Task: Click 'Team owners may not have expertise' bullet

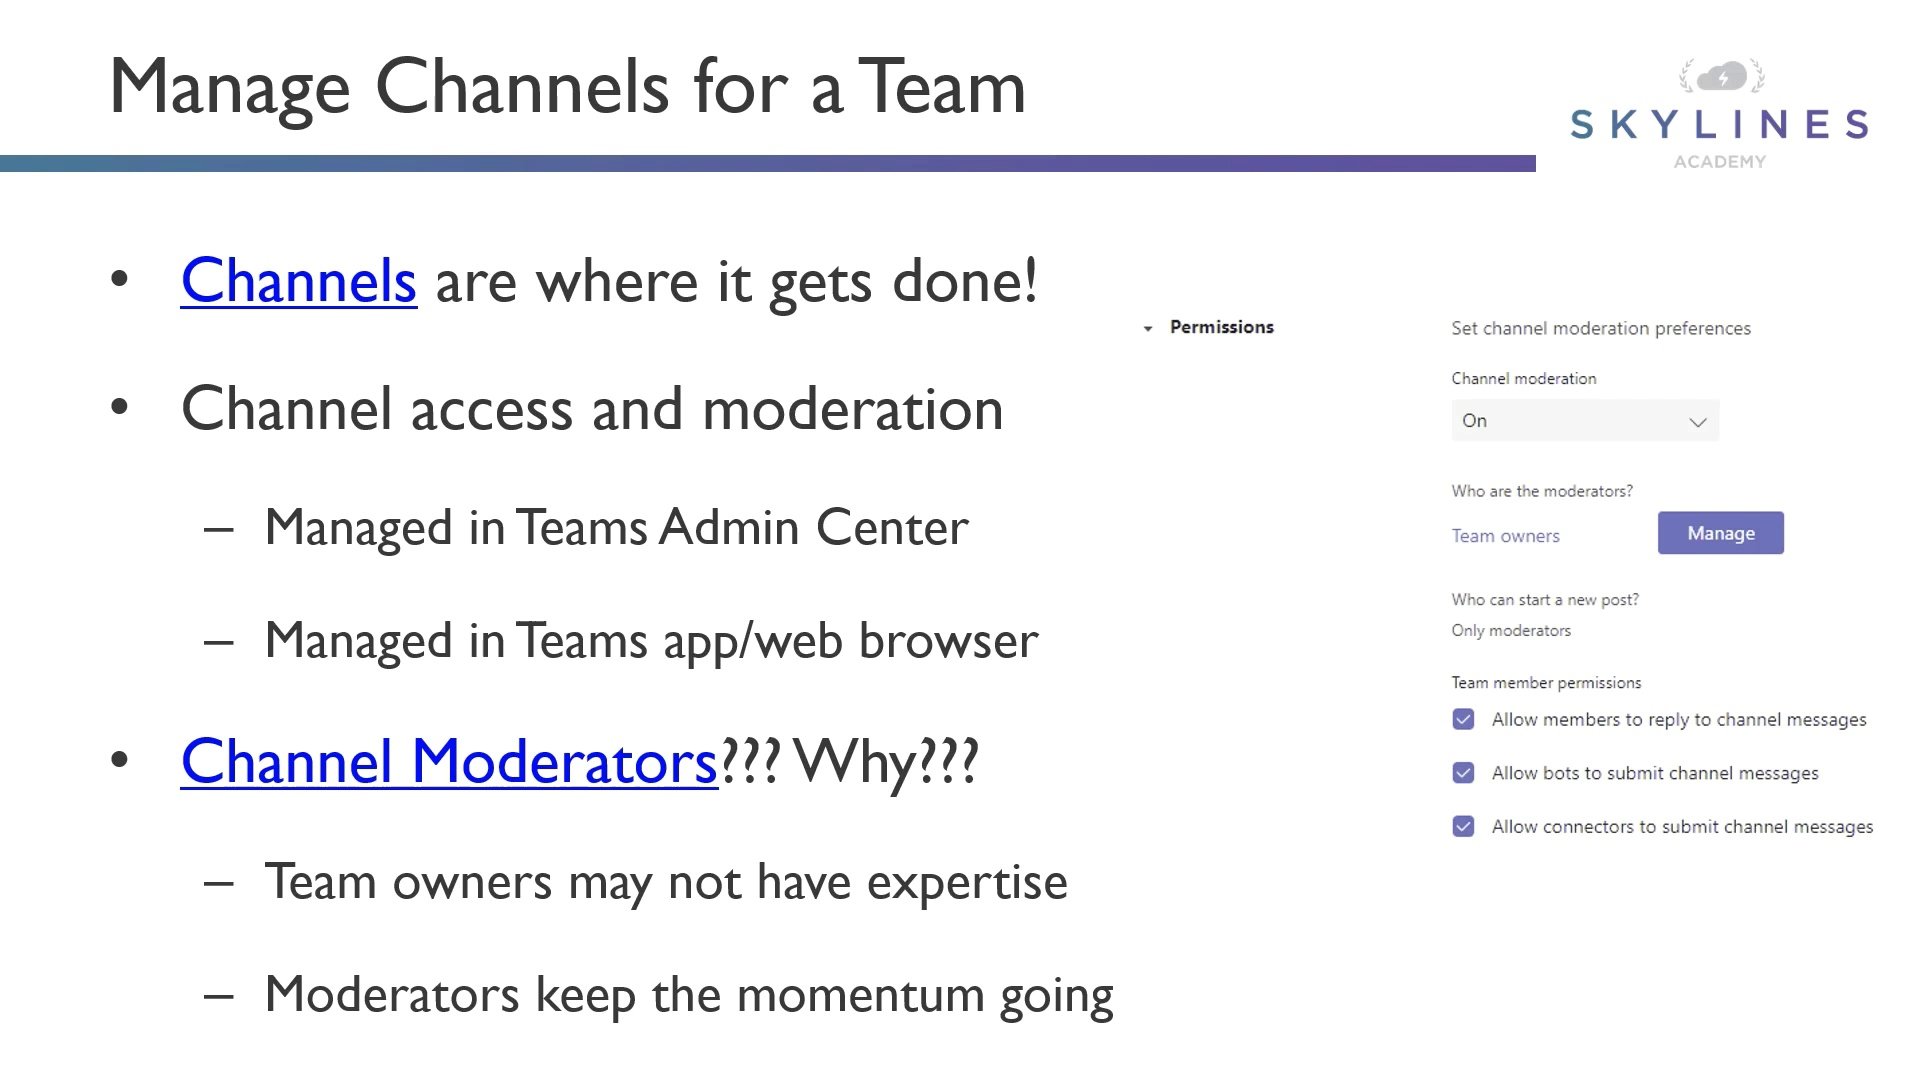Action: pyautogui.click(x=666, y=882)
